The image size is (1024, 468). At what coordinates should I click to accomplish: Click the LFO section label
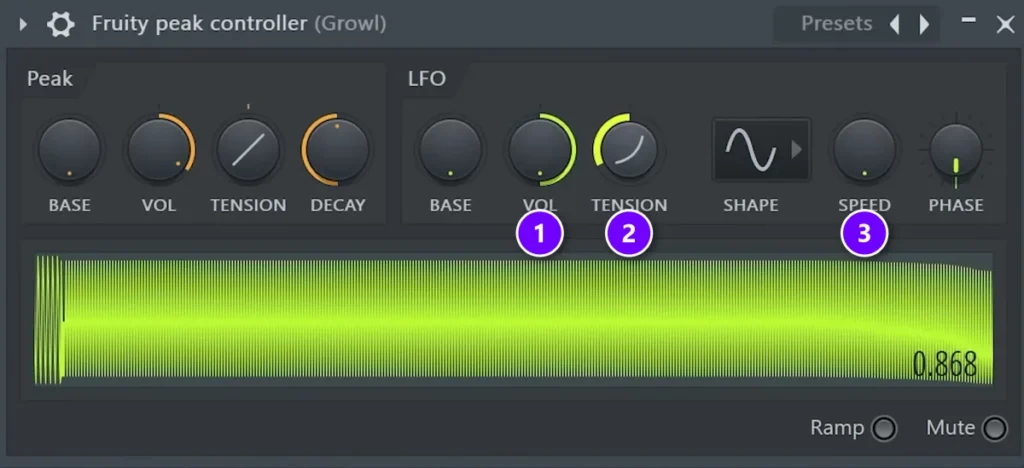coord(427,79)
